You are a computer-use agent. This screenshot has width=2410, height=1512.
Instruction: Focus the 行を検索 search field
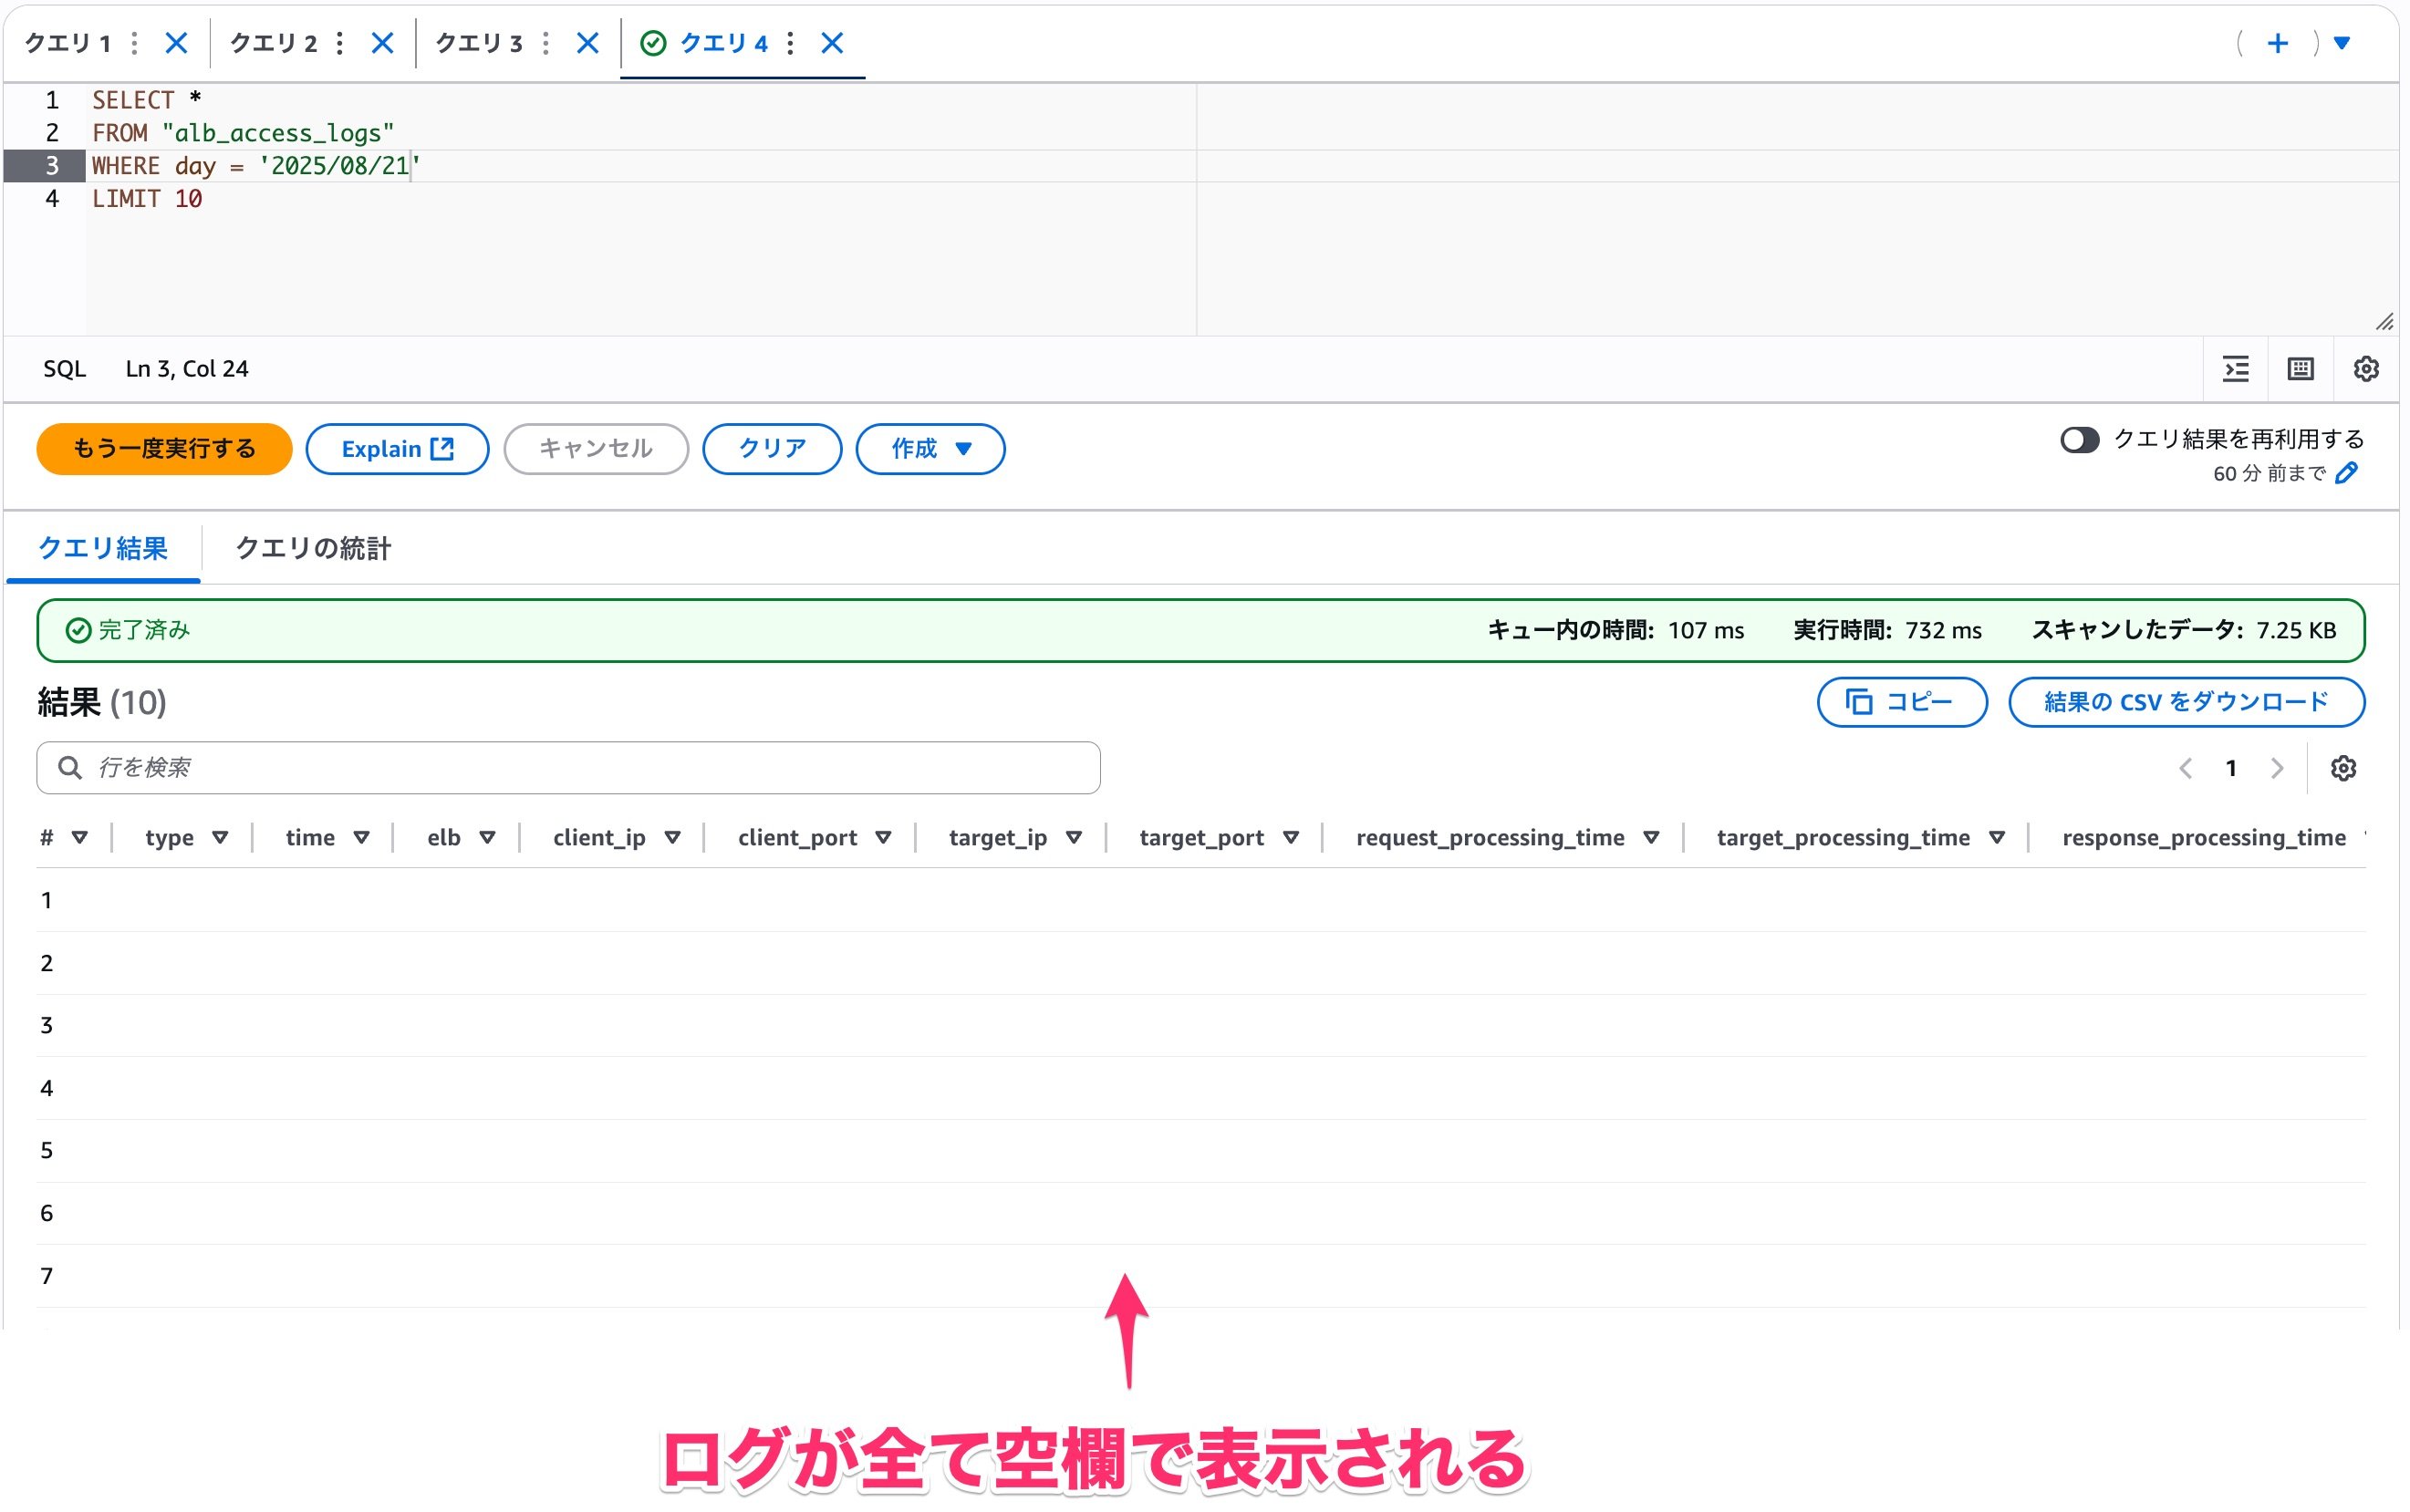tap(568, 768)
